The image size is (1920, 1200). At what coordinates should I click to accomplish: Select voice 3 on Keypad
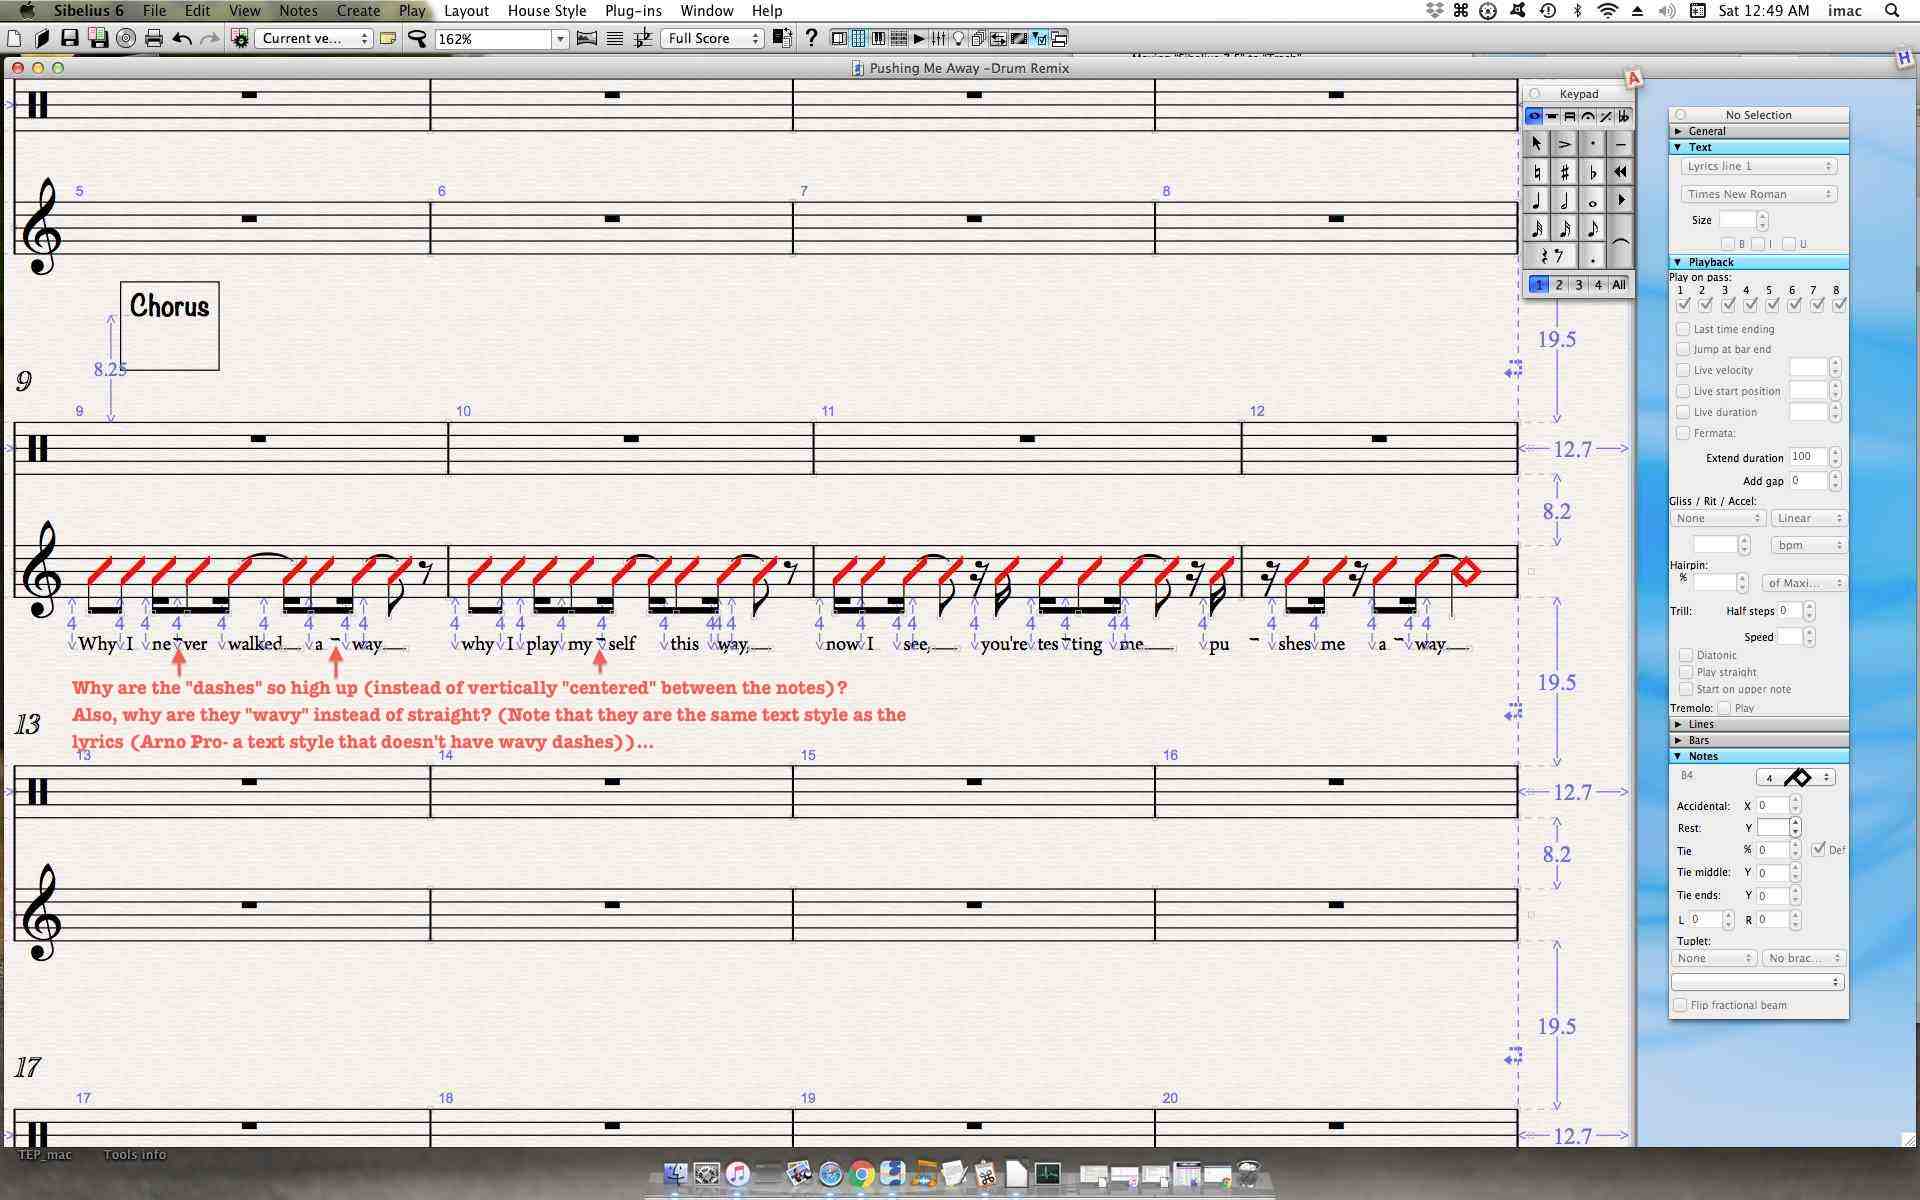[1578, 285]
